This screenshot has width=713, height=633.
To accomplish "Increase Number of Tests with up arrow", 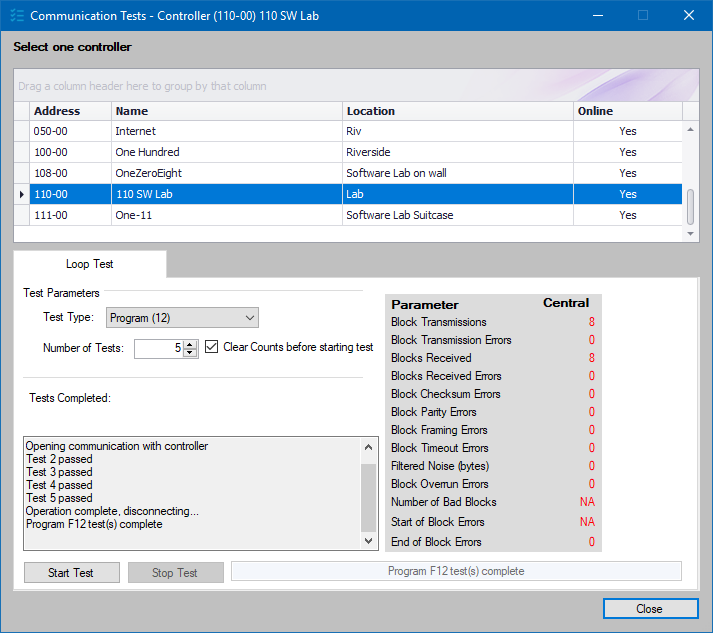I will (190, 344).
